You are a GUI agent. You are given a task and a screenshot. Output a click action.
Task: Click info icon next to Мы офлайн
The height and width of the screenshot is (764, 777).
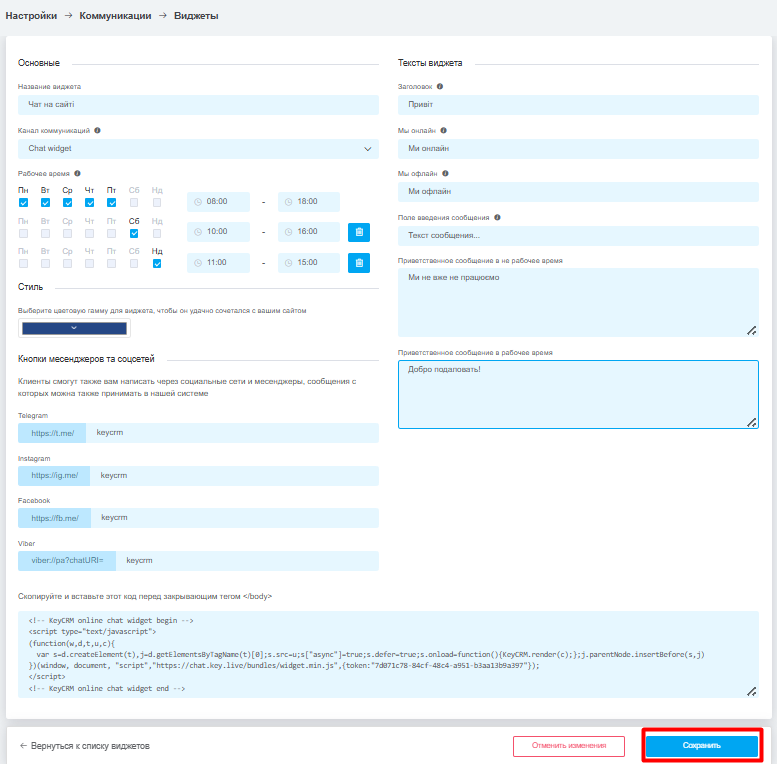tap(445, 173)
